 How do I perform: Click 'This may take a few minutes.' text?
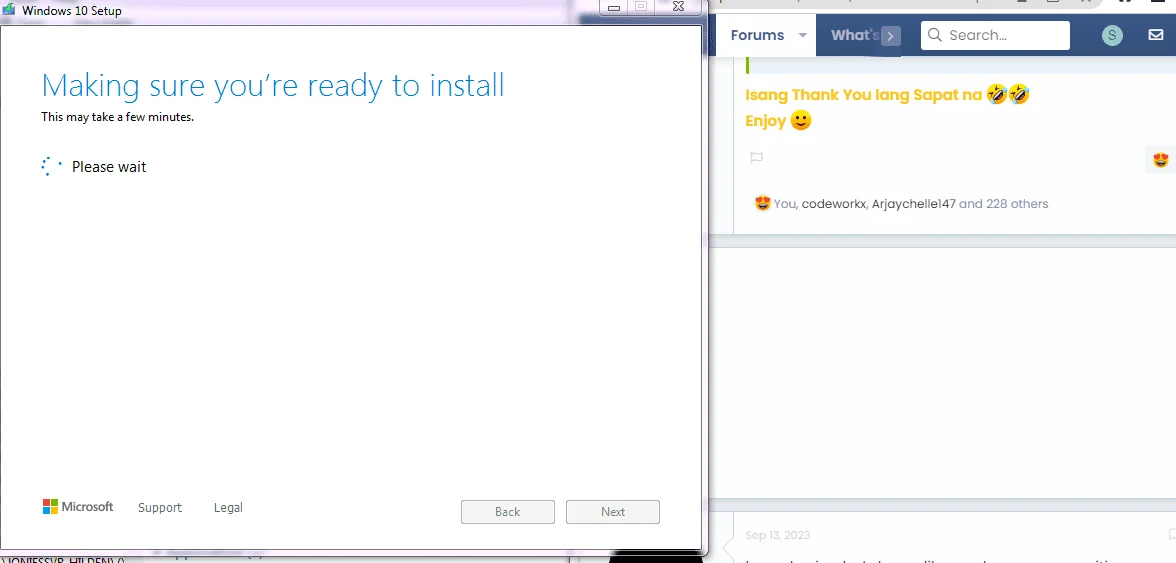[x=117, y=117]
